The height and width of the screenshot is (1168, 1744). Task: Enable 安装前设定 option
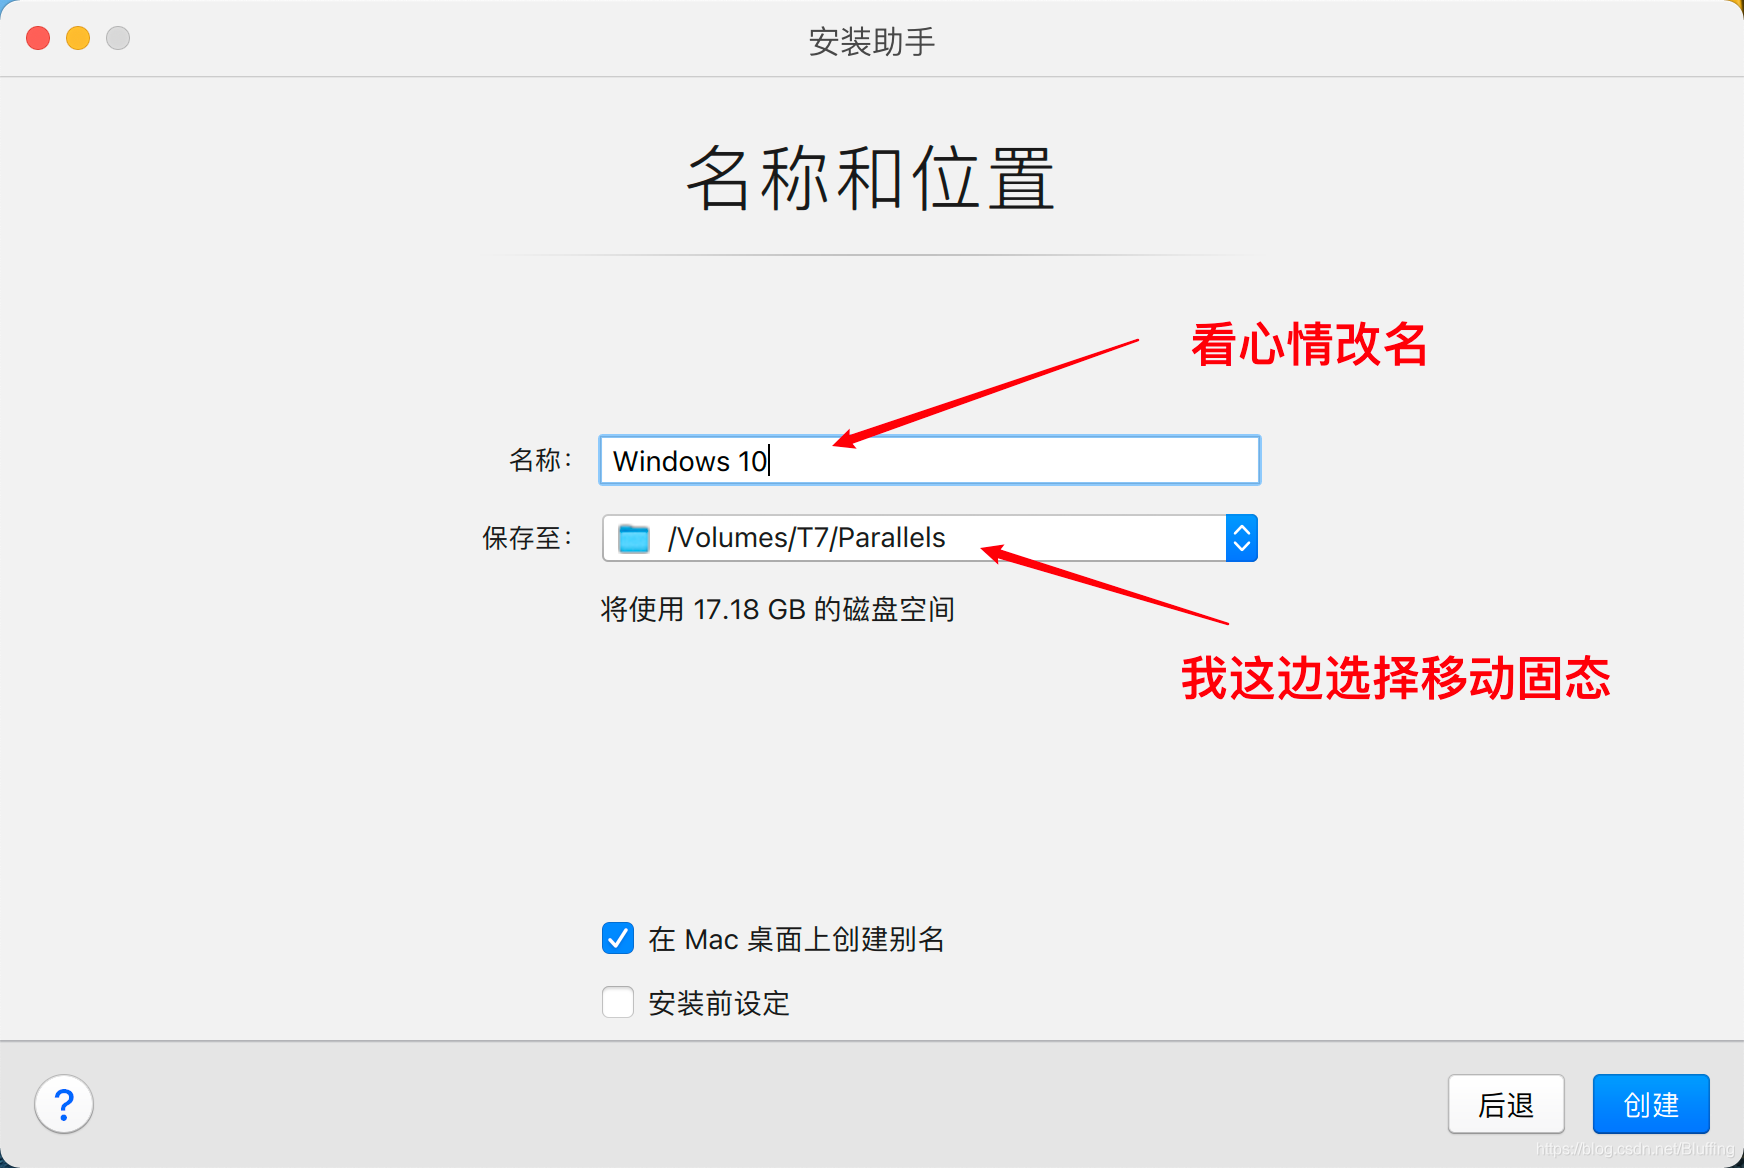tap(617, 1002)
